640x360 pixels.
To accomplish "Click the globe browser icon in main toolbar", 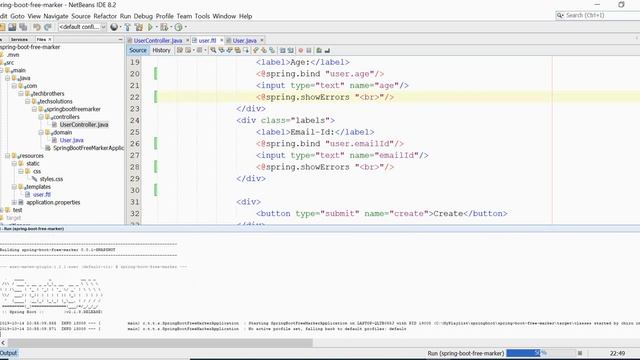I will coord(114,27).
